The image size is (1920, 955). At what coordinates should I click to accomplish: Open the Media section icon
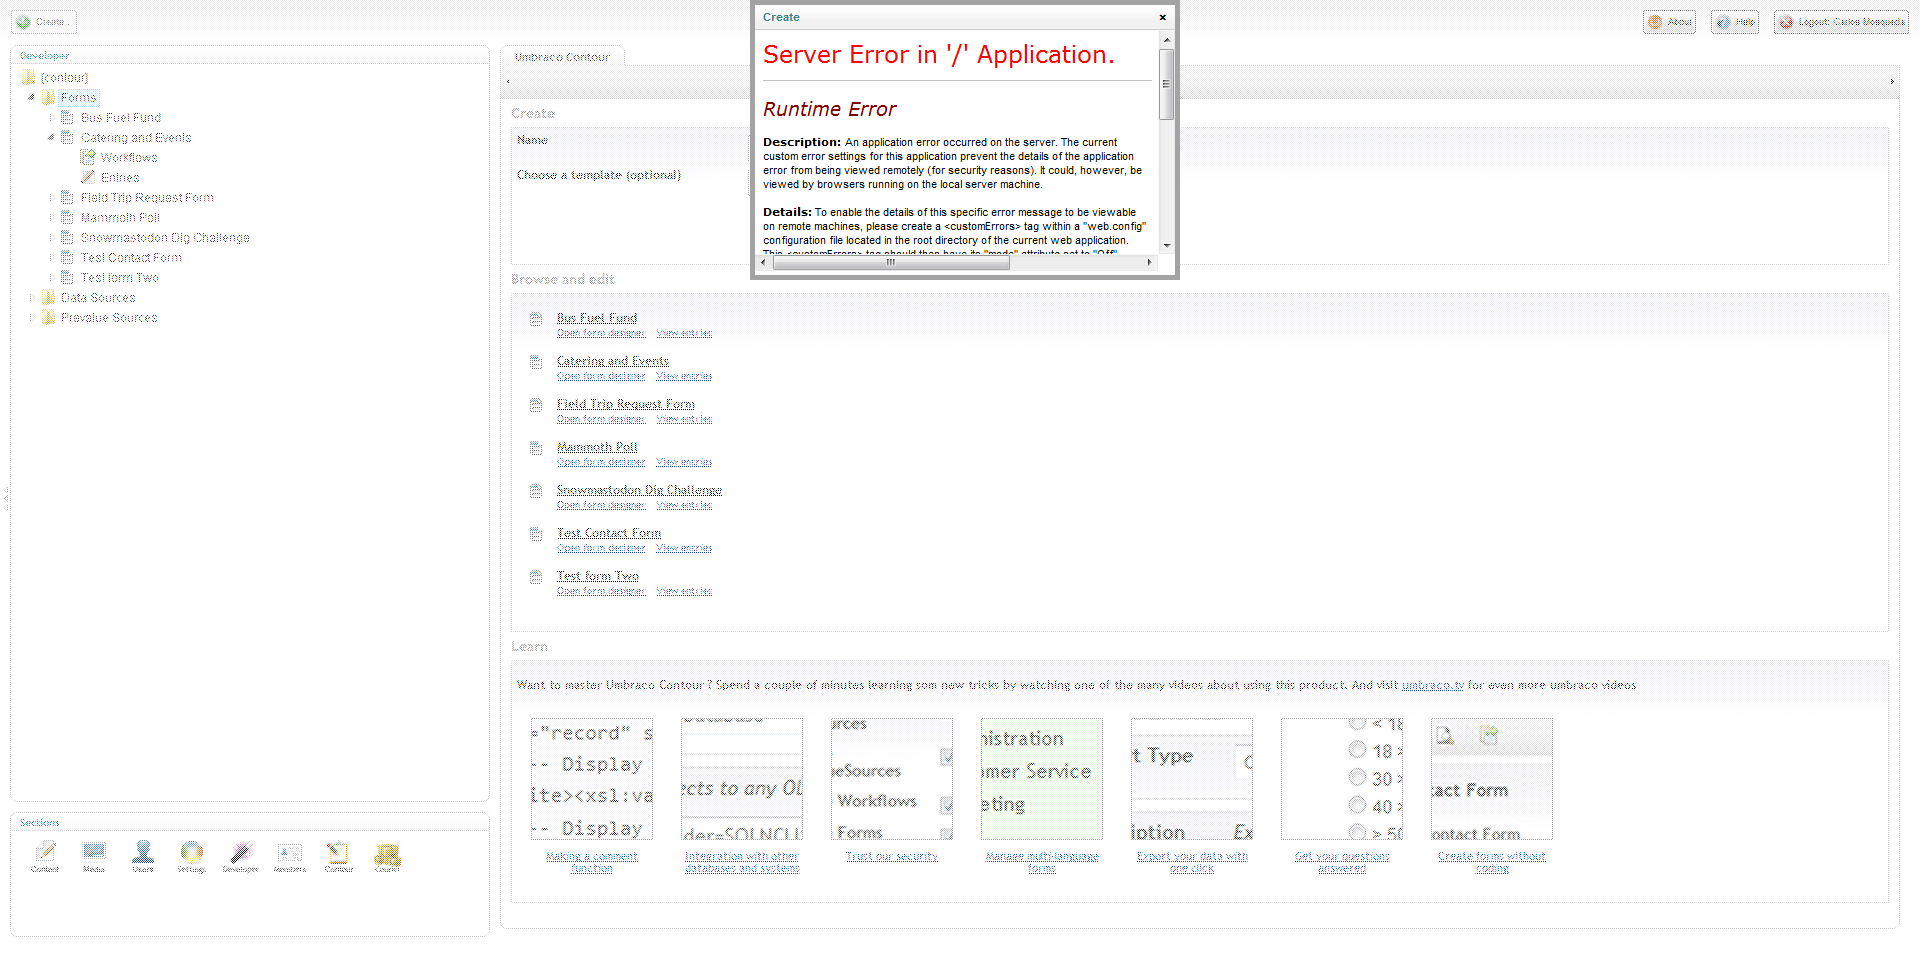click(x=94, y=853)
